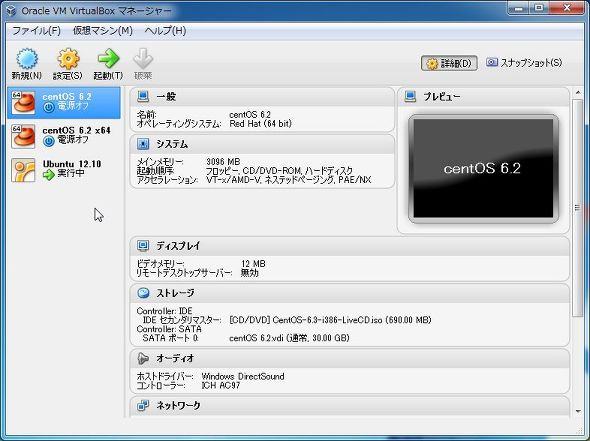Click the centOS 6.2.vdi disk entry
This screenshot has height=441, width=590.
(x=289, y=338)
